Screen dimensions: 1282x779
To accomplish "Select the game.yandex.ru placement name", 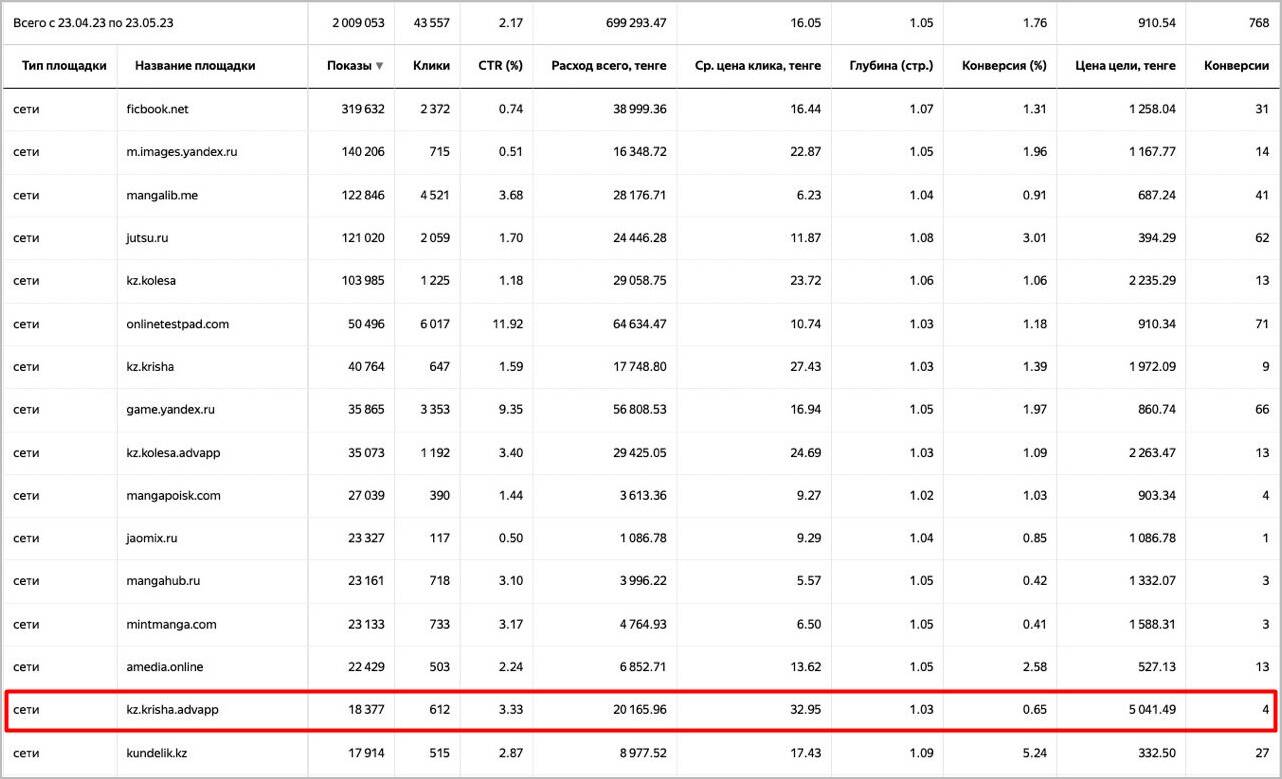I will (171, 410).
